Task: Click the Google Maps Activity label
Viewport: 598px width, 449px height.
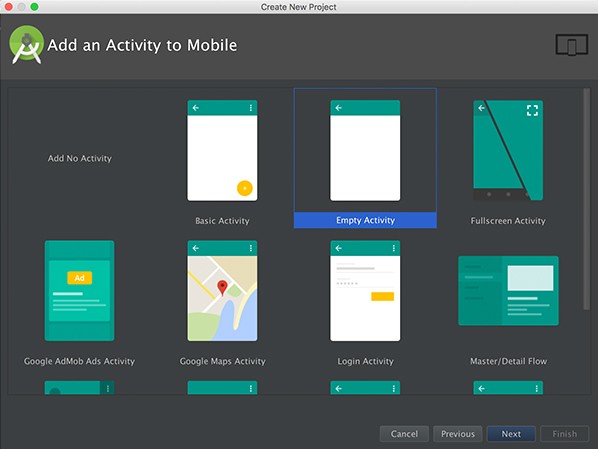Action: (x=222, y=361)
